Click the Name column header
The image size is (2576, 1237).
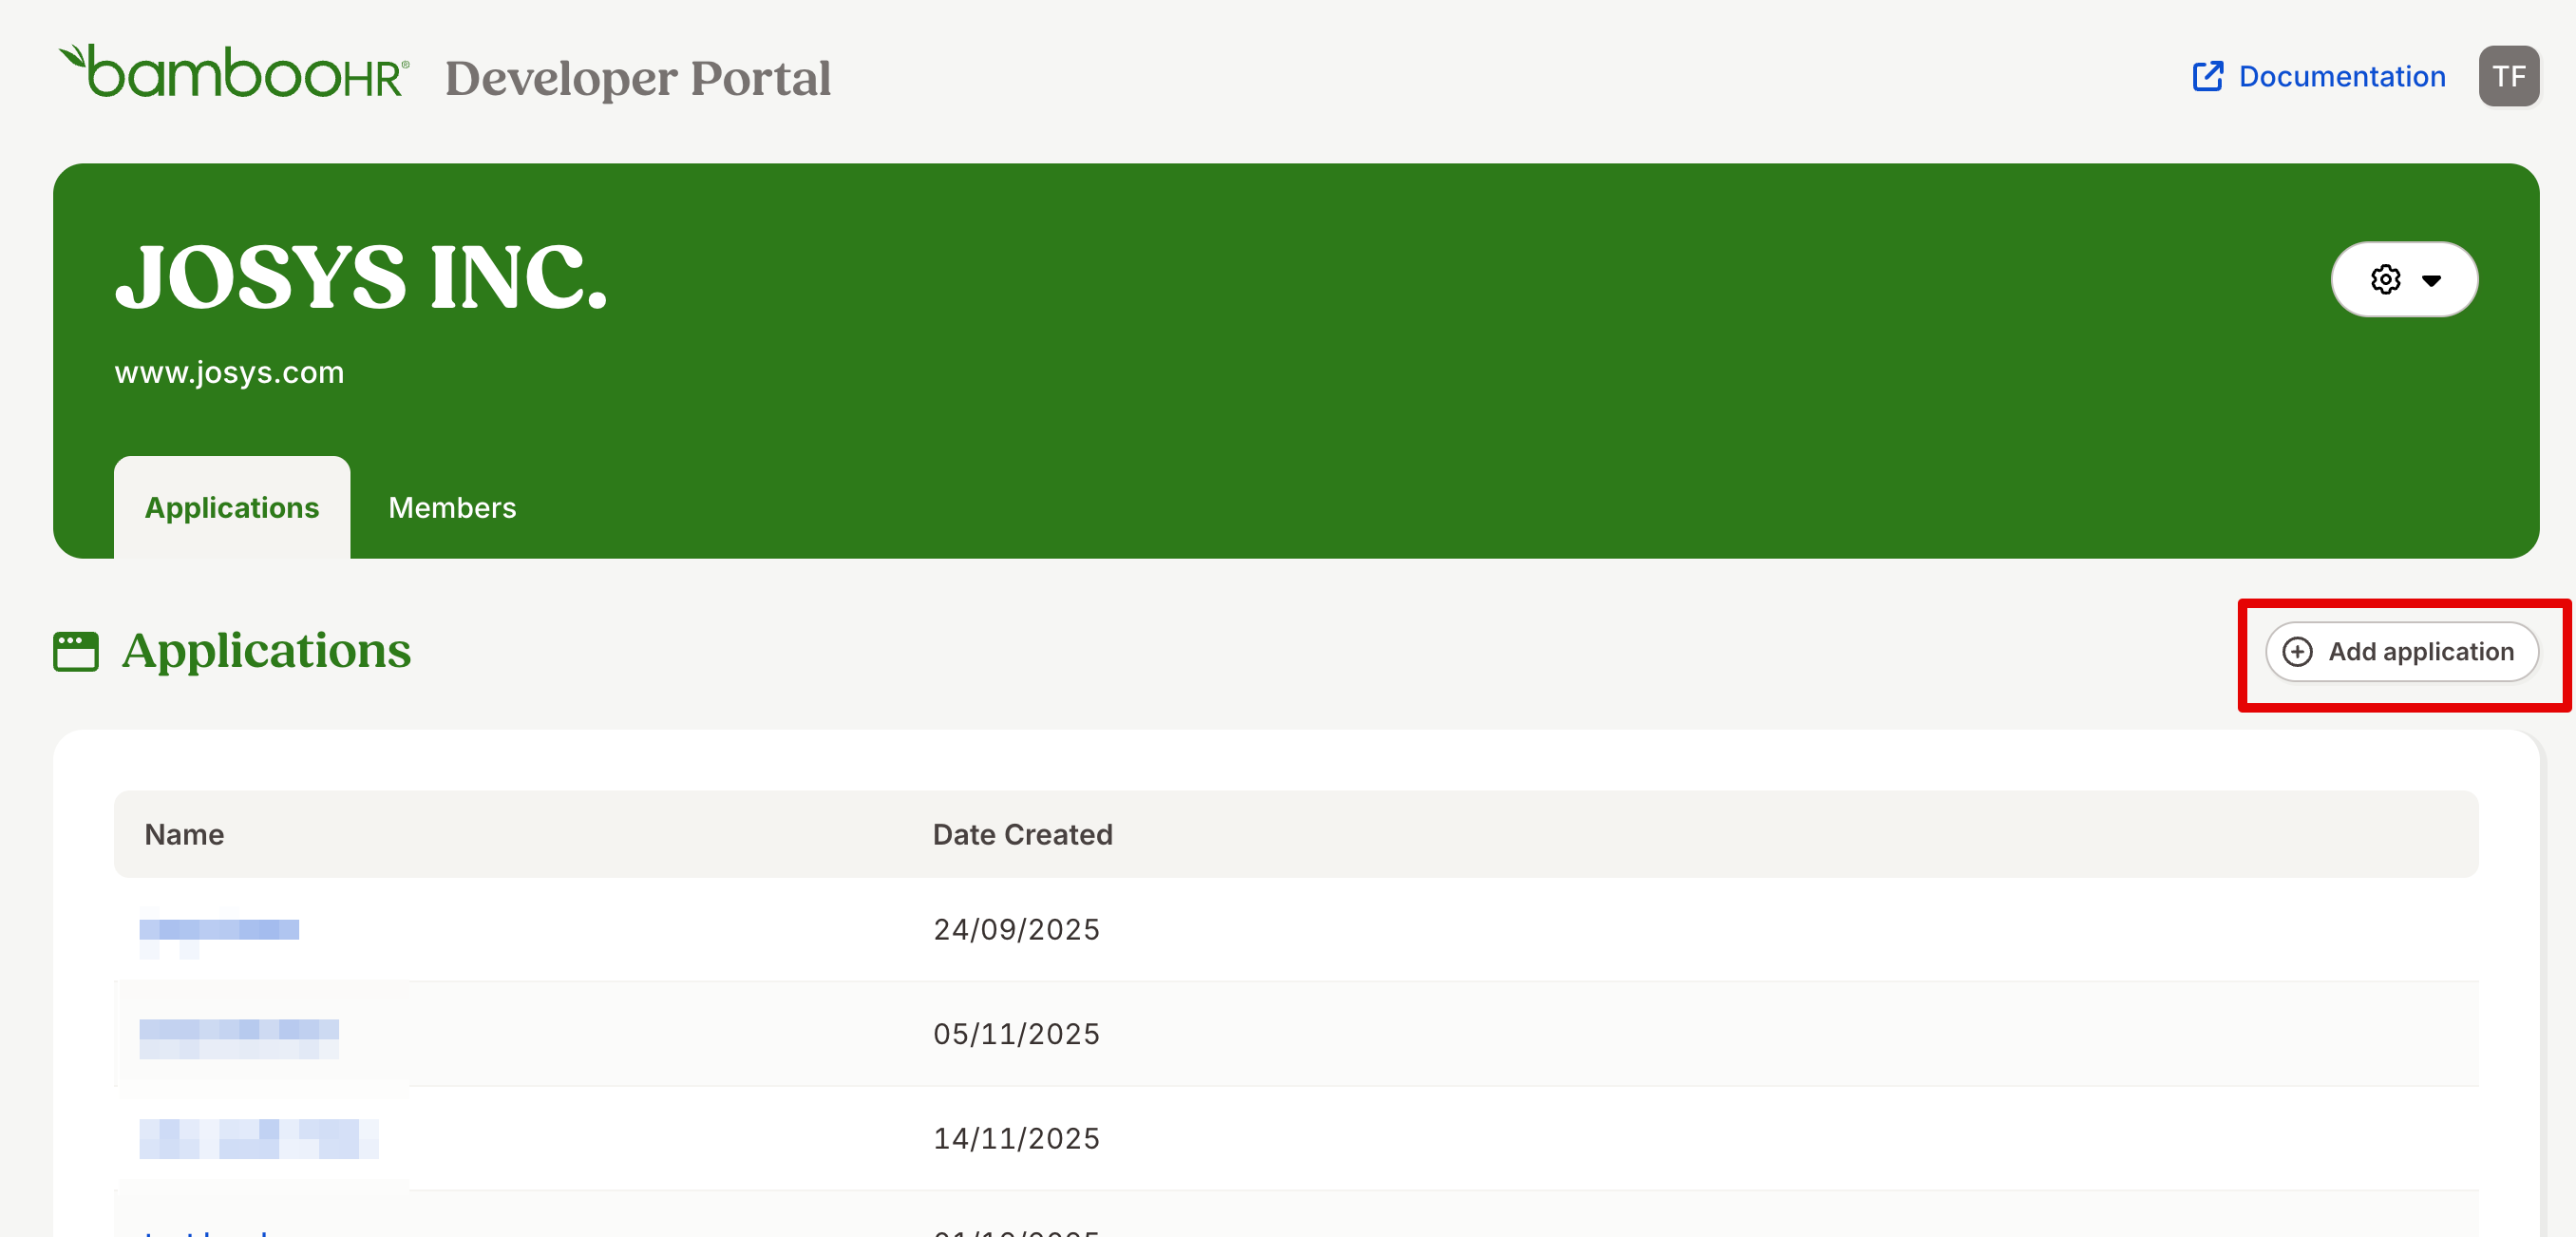pyautogui.click(x=184, y=835)
